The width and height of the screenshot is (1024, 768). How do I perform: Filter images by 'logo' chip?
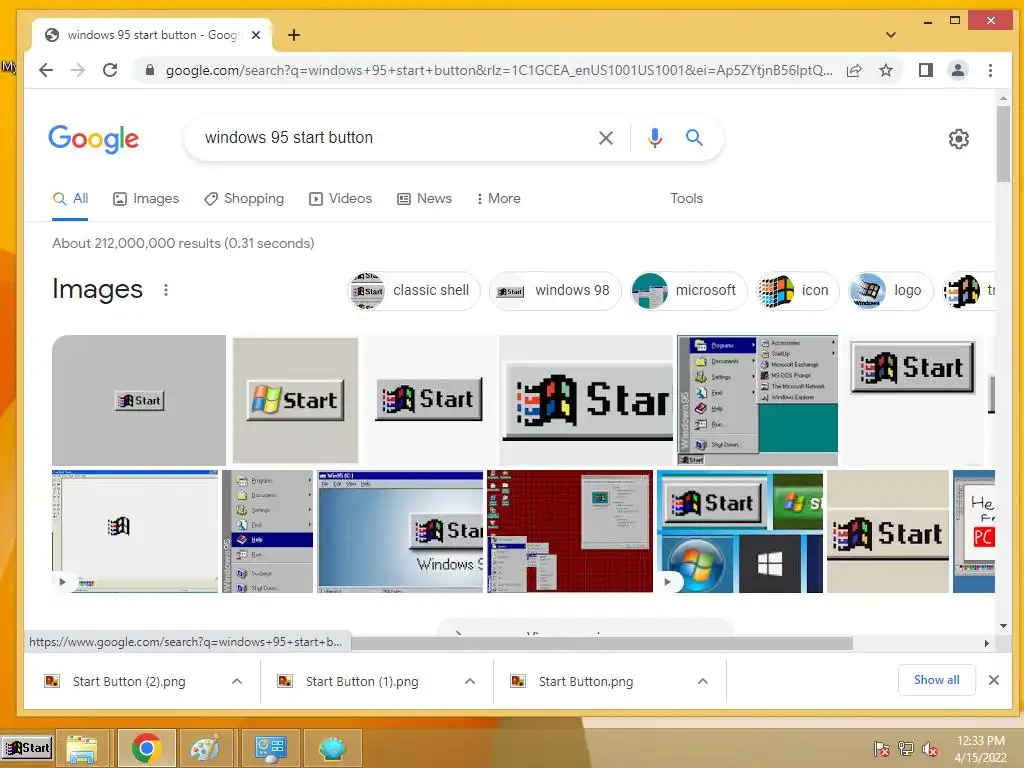[x=890, y=291]
